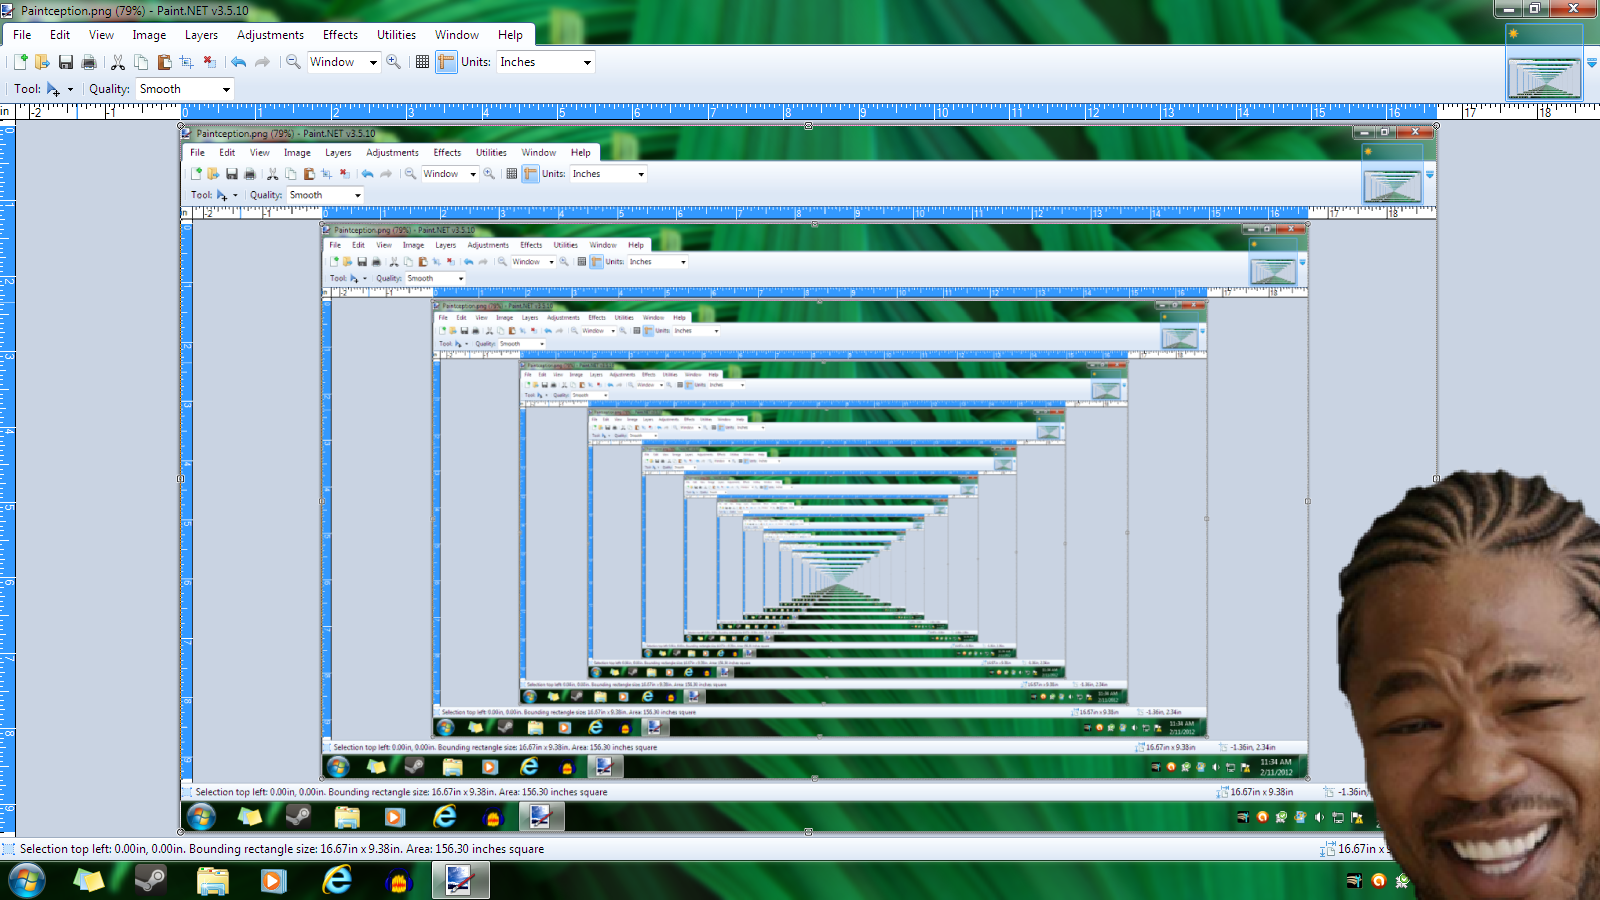Toggle the pixel grid display
Image resolution: width=1600 pixels, height=900 pixels.
423,62
